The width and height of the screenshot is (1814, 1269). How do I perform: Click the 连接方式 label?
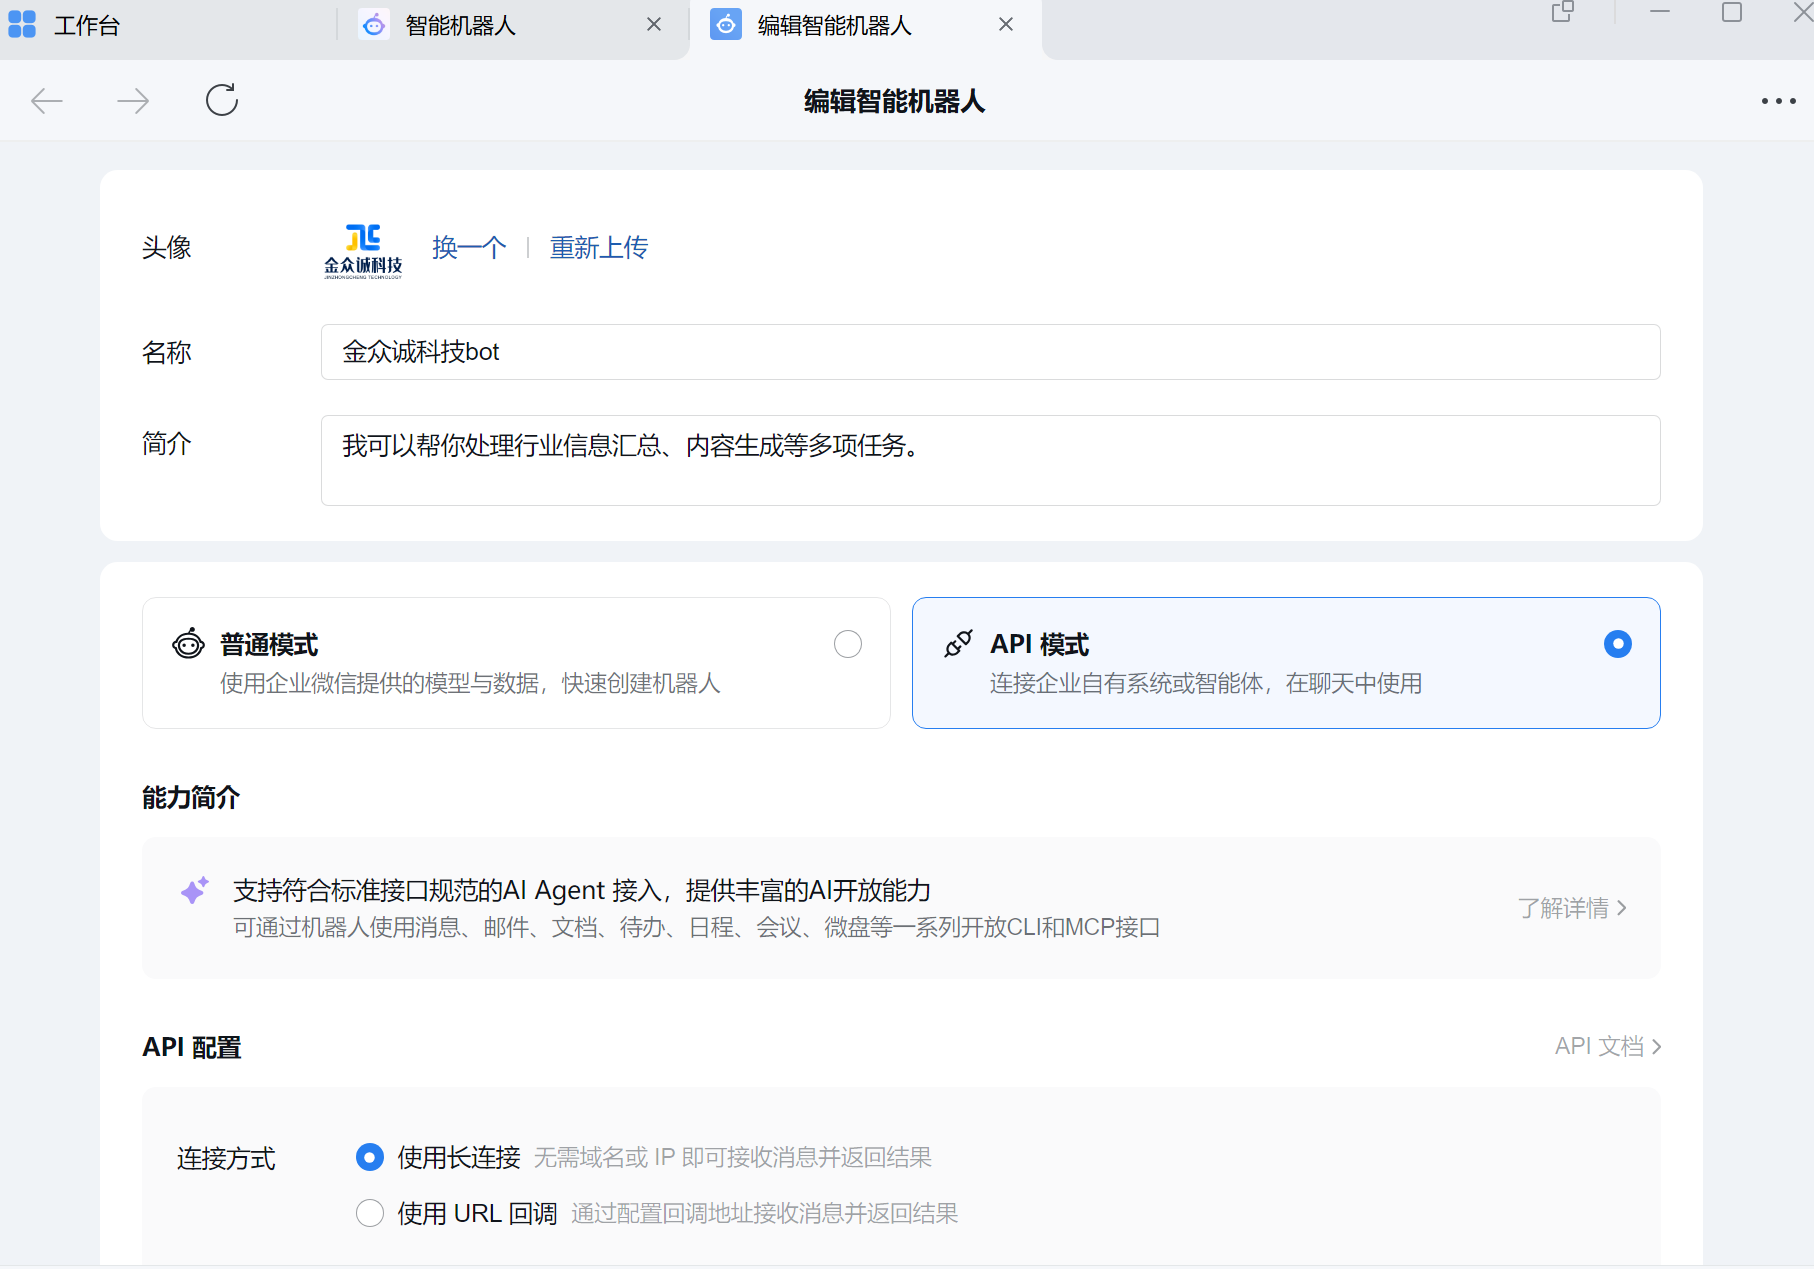[x=226, y=1158]
